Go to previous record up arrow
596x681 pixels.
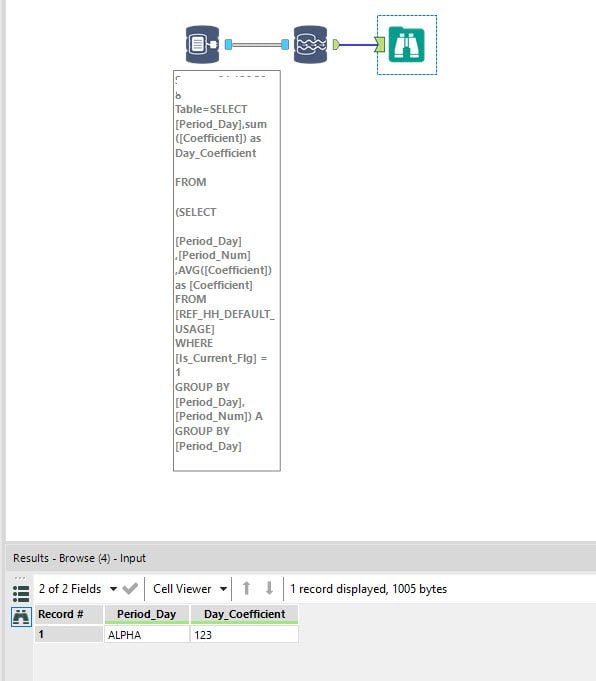[246, 588]
